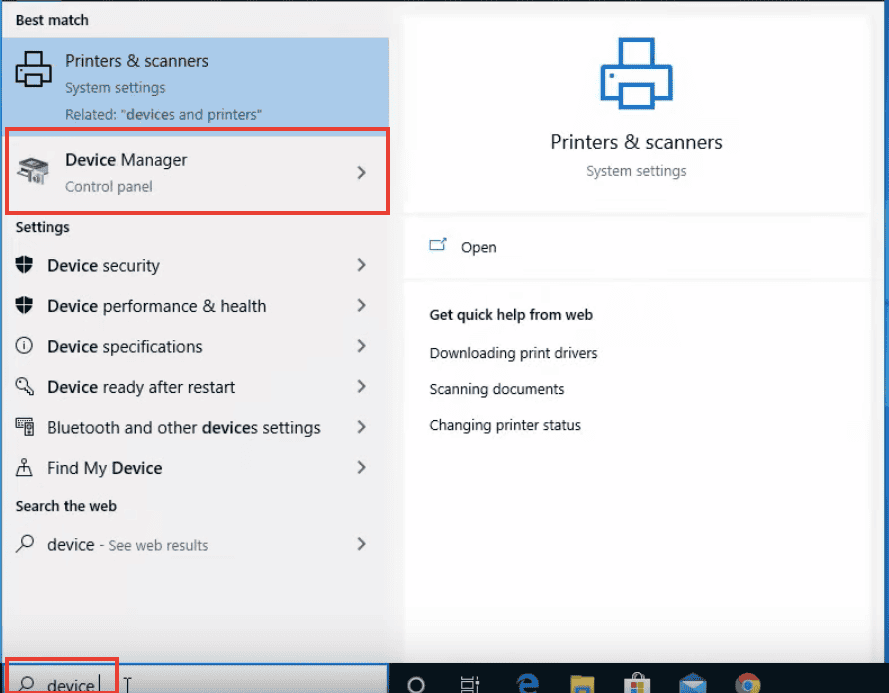Open Device performance & health setting
Viewport: 889px width, 693px height.
[x=196, y=306]
